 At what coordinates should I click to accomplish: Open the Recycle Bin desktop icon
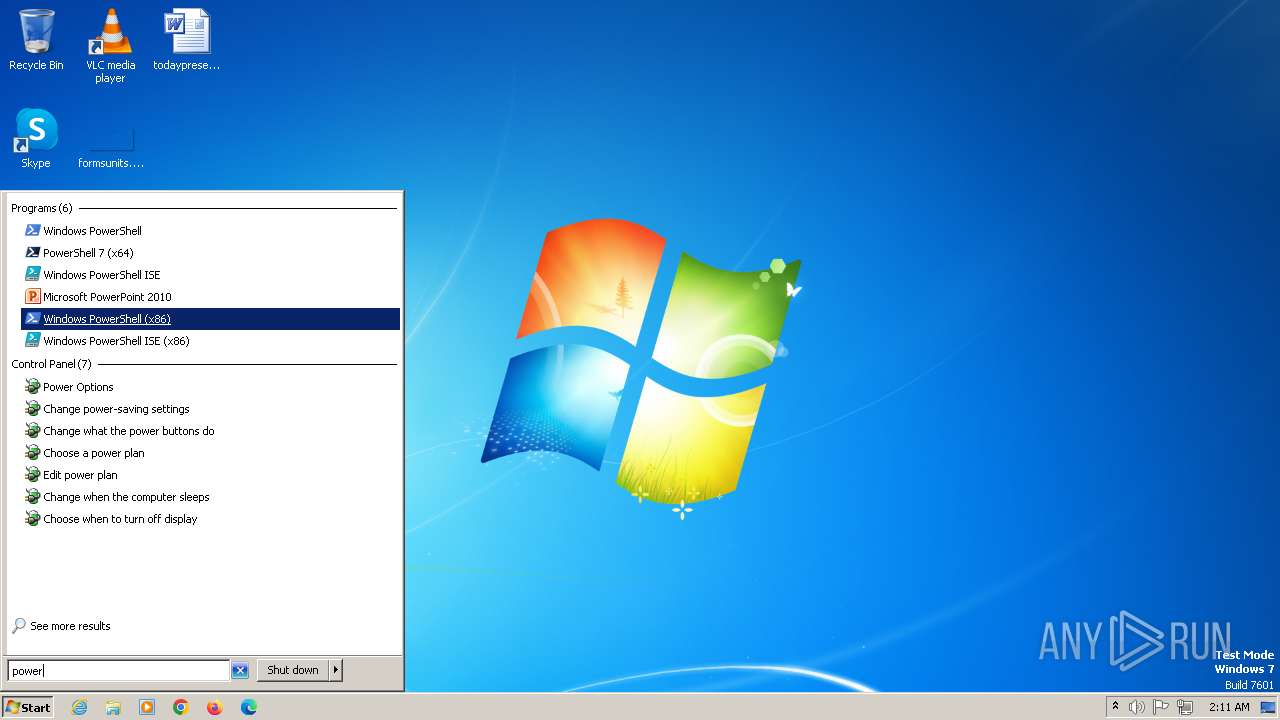point(36,40)
